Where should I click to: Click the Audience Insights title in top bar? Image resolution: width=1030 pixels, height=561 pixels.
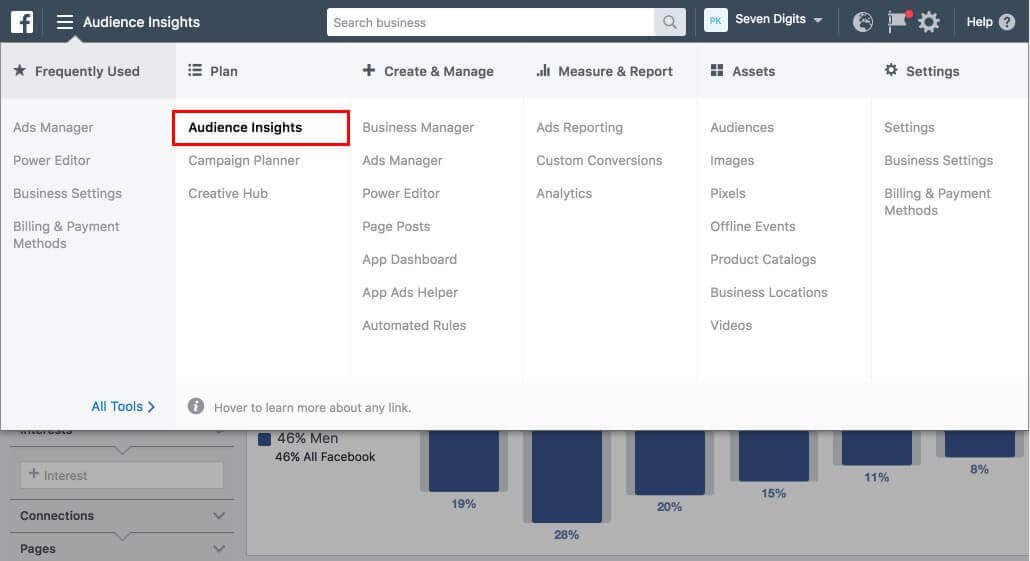coord(141,22)
